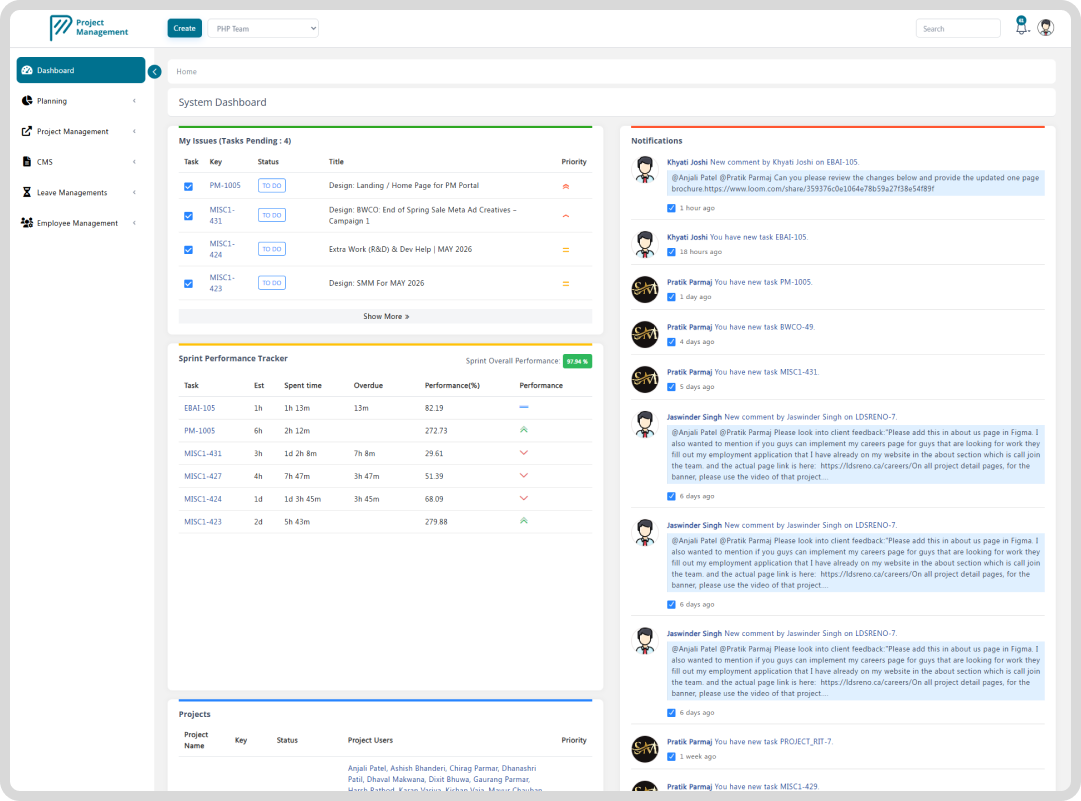The image size is (1081, 801).
Task: Click the spent time '1d 3h 45m'
Action: click(x=302, y=499)
